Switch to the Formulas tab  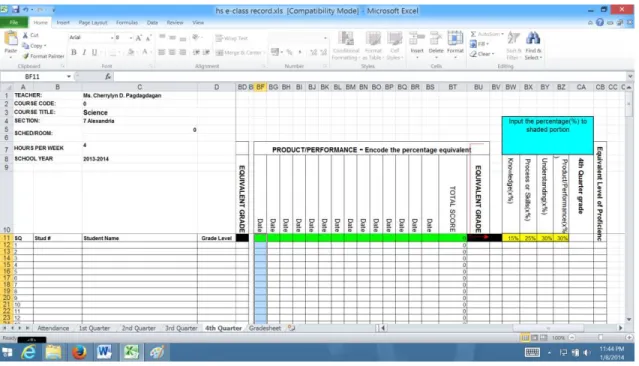[127, 22]
